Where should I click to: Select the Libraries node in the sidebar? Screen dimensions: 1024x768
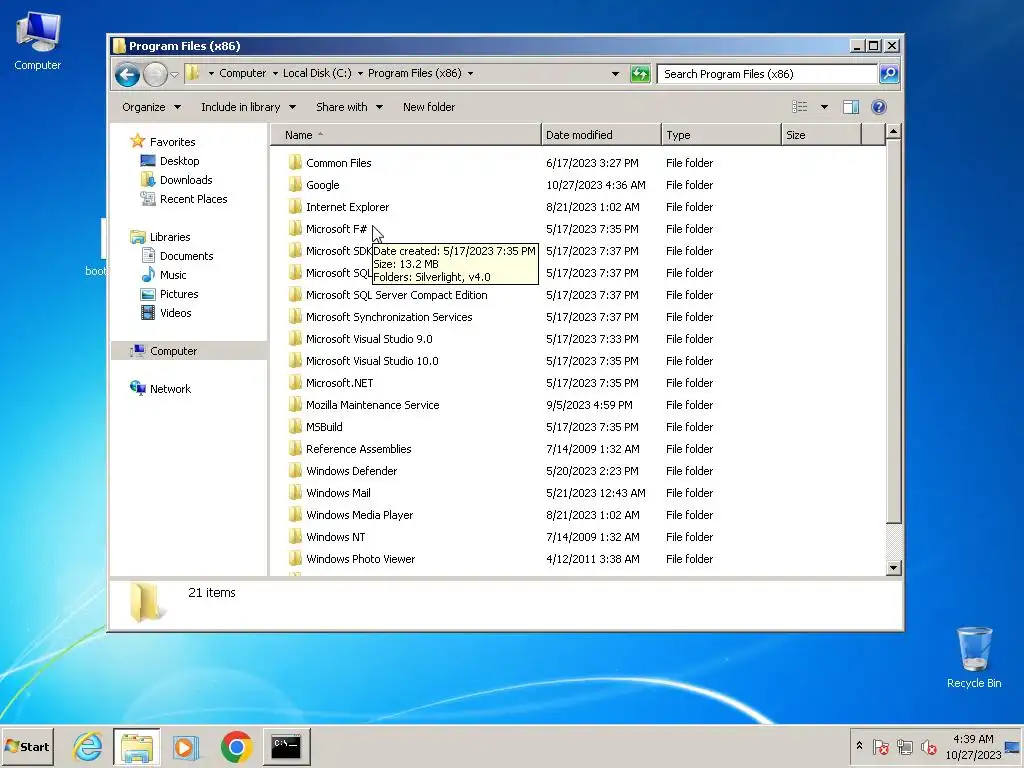click(x=170, y=237)
